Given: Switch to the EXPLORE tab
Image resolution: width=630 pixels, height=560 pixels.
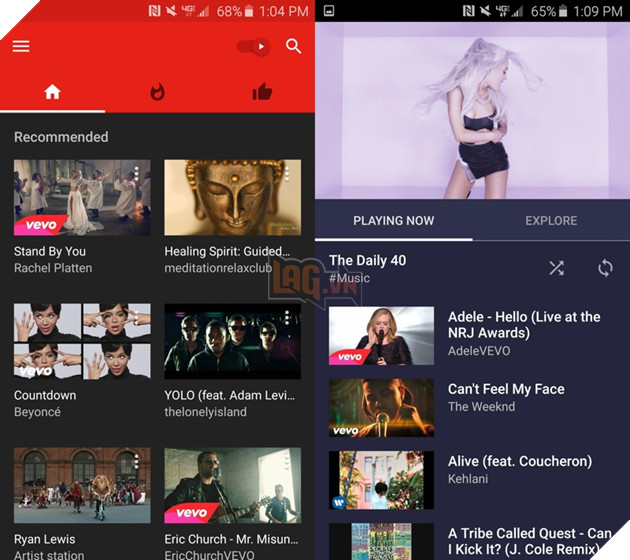Looking at the screenshot, I should click(551, 221).
